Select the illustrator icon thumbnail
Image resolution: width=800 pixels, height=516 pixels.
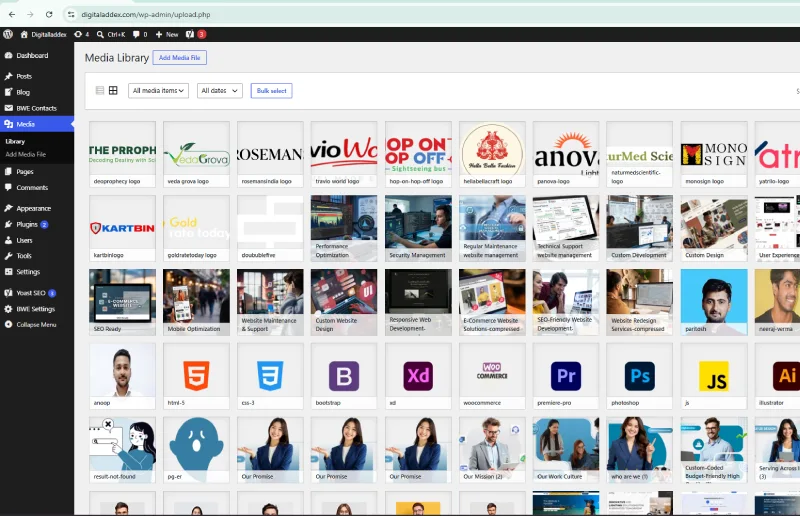pos(777,376)
